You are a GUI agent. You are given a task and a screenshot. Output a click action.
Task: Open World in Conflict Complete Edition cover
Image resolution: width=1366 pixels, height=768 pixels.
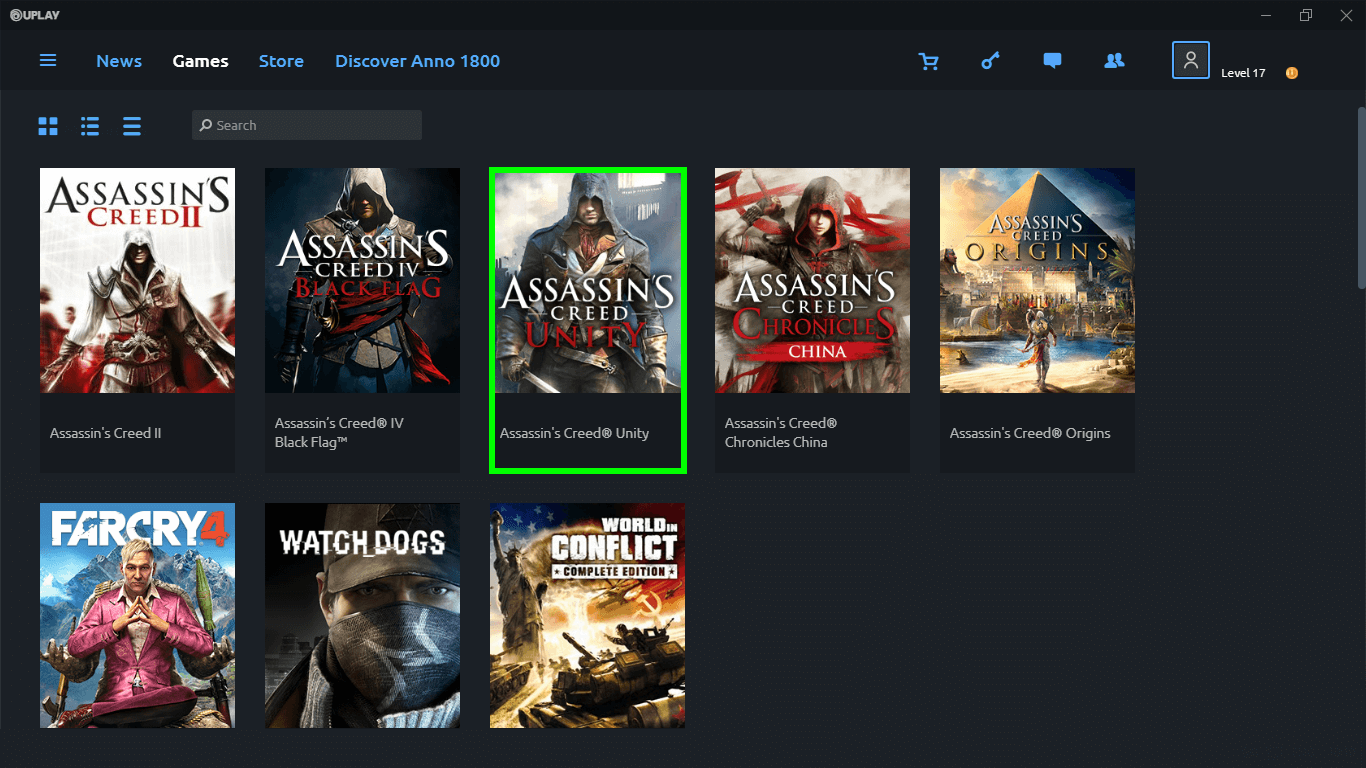(x=587, y=615)
